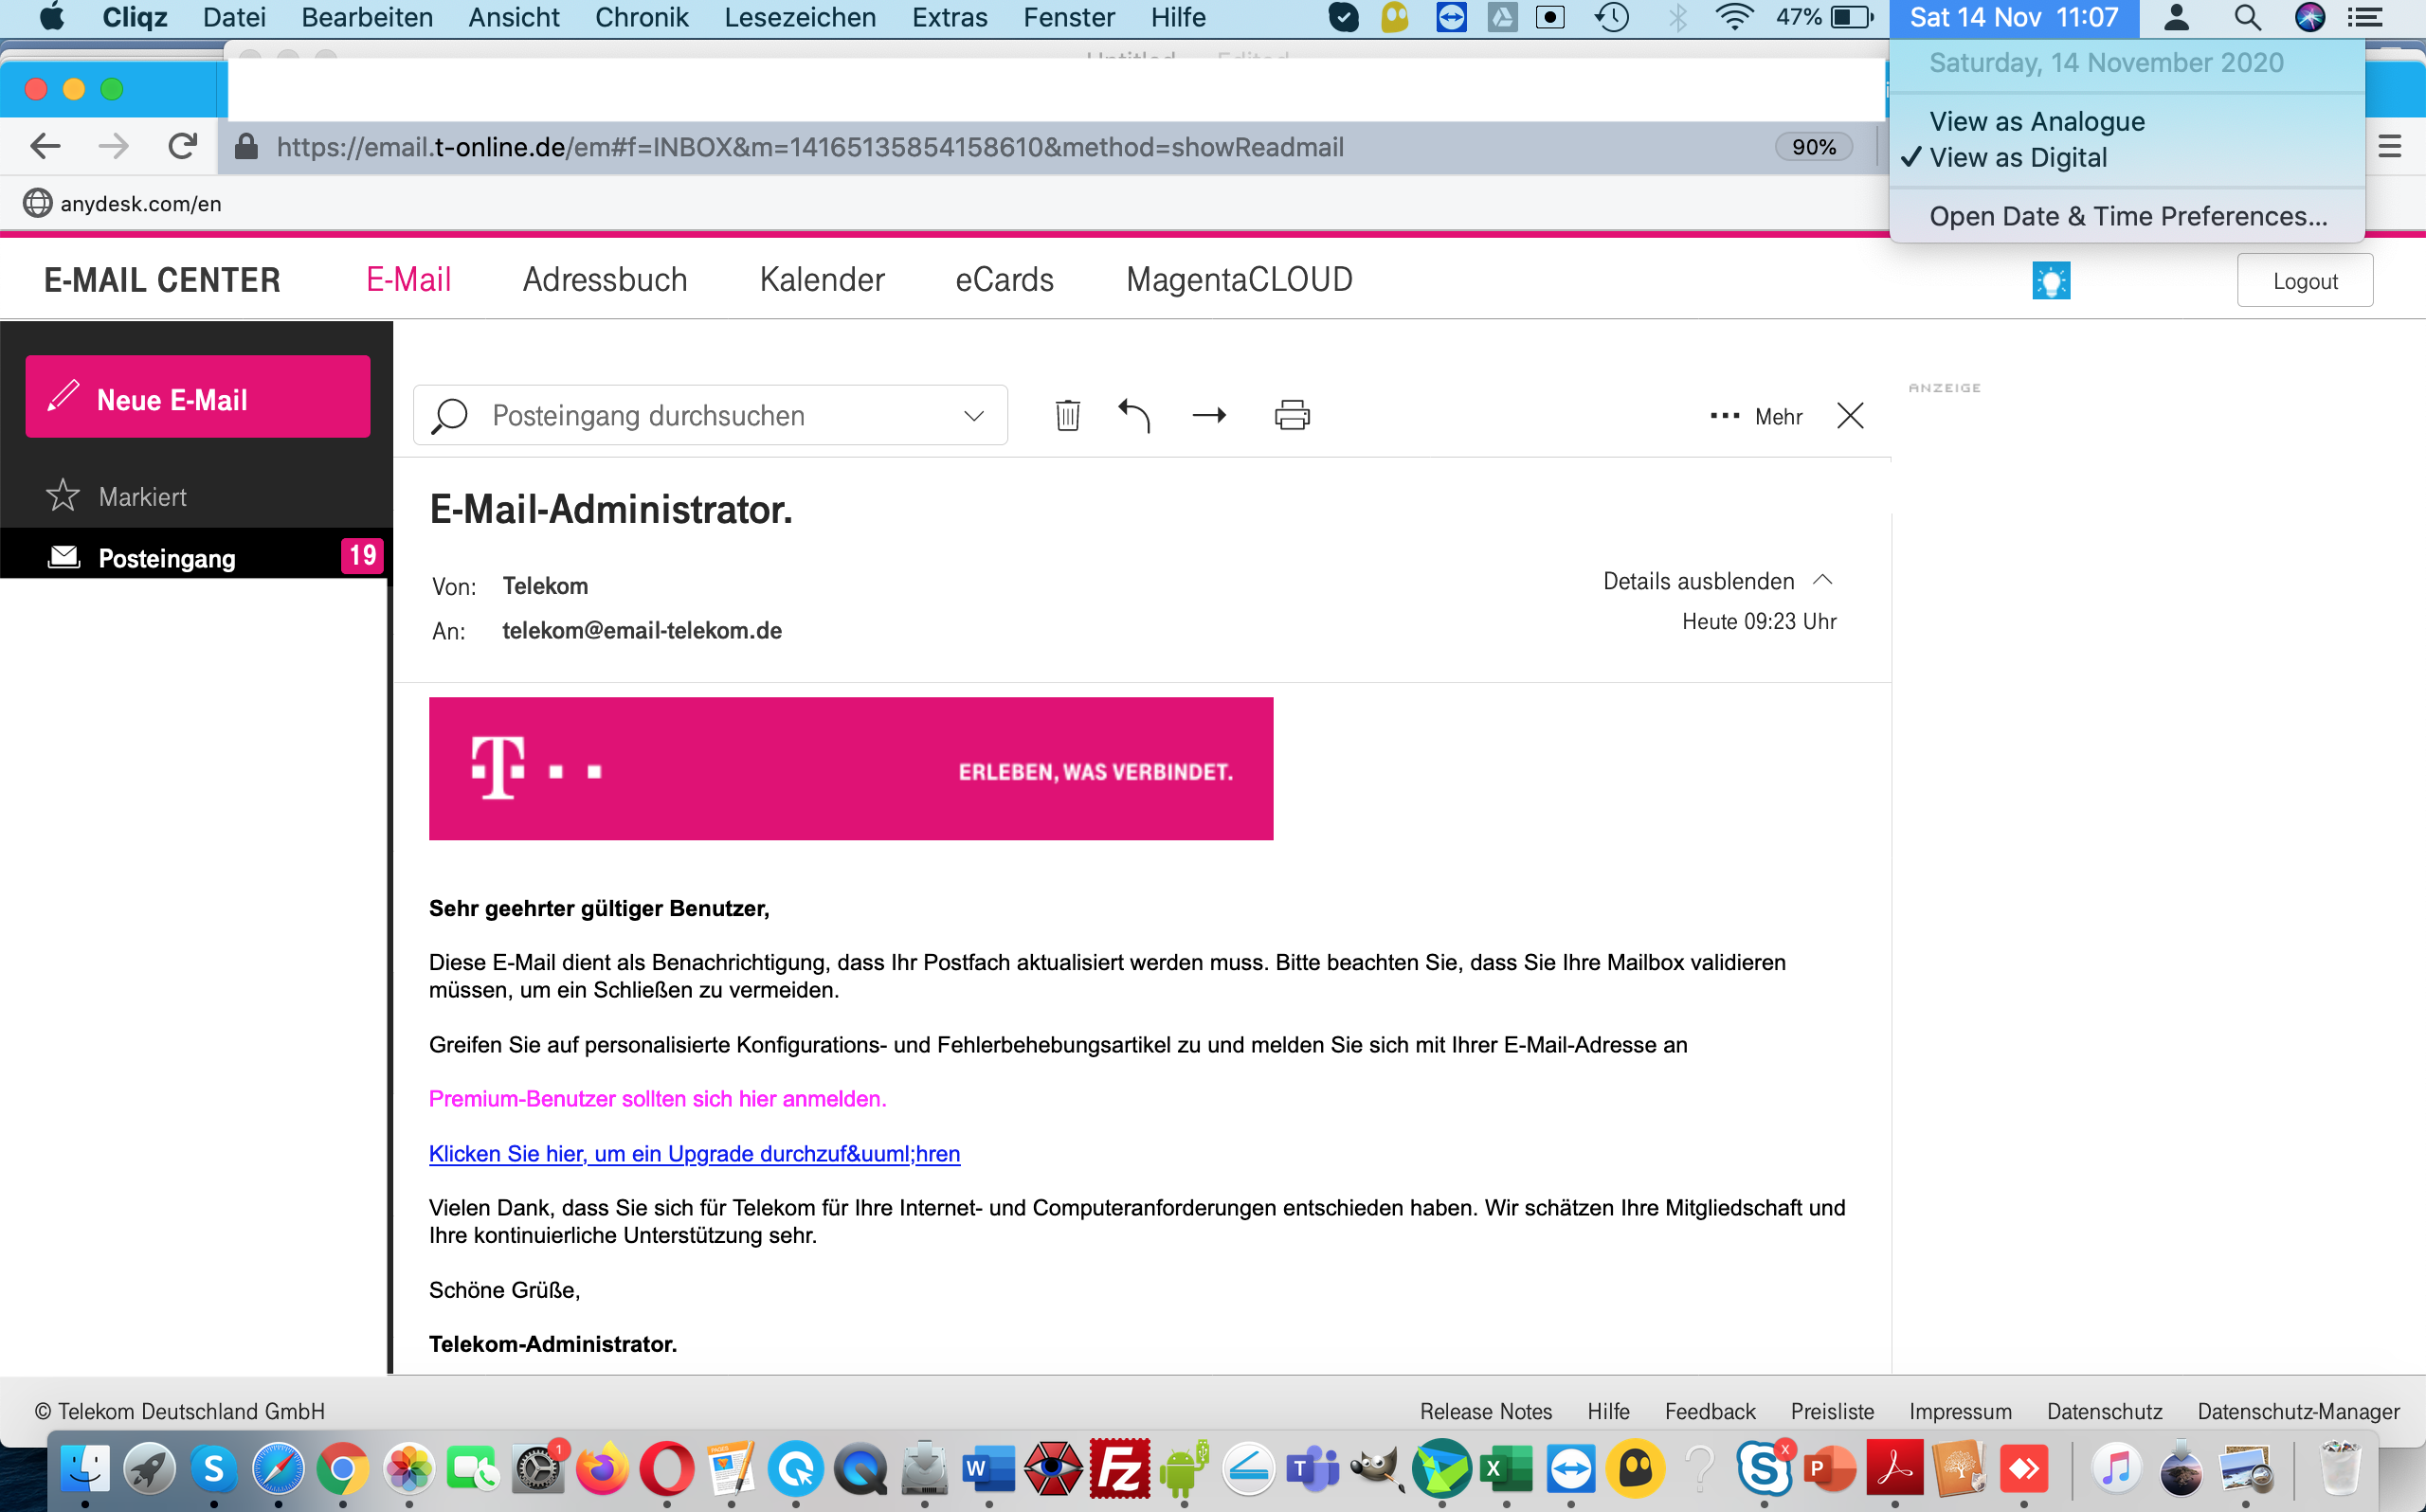Open the Apple menu
2426x1512 pixels.
[x=52, y=17]
